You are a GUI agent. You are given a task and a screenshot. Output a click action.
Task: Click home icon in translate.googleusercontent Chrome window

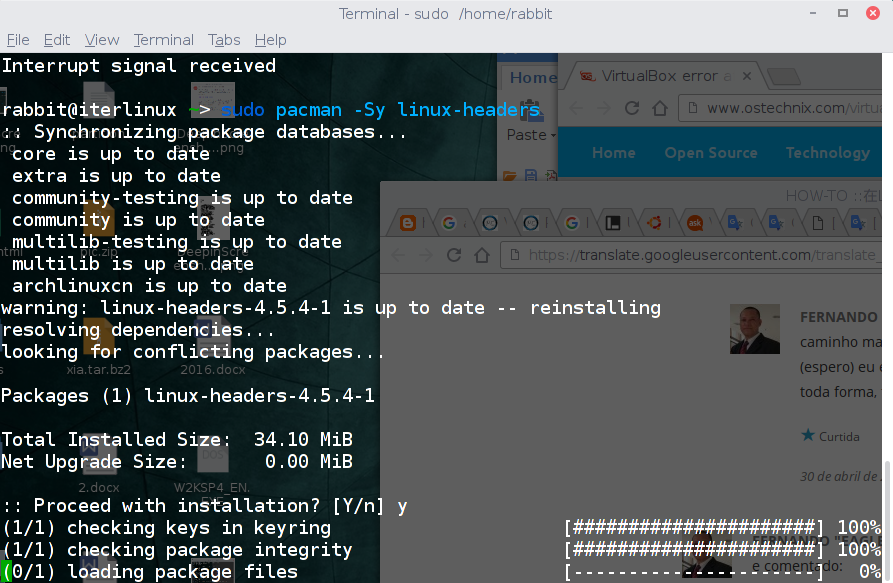click(482, 255)
